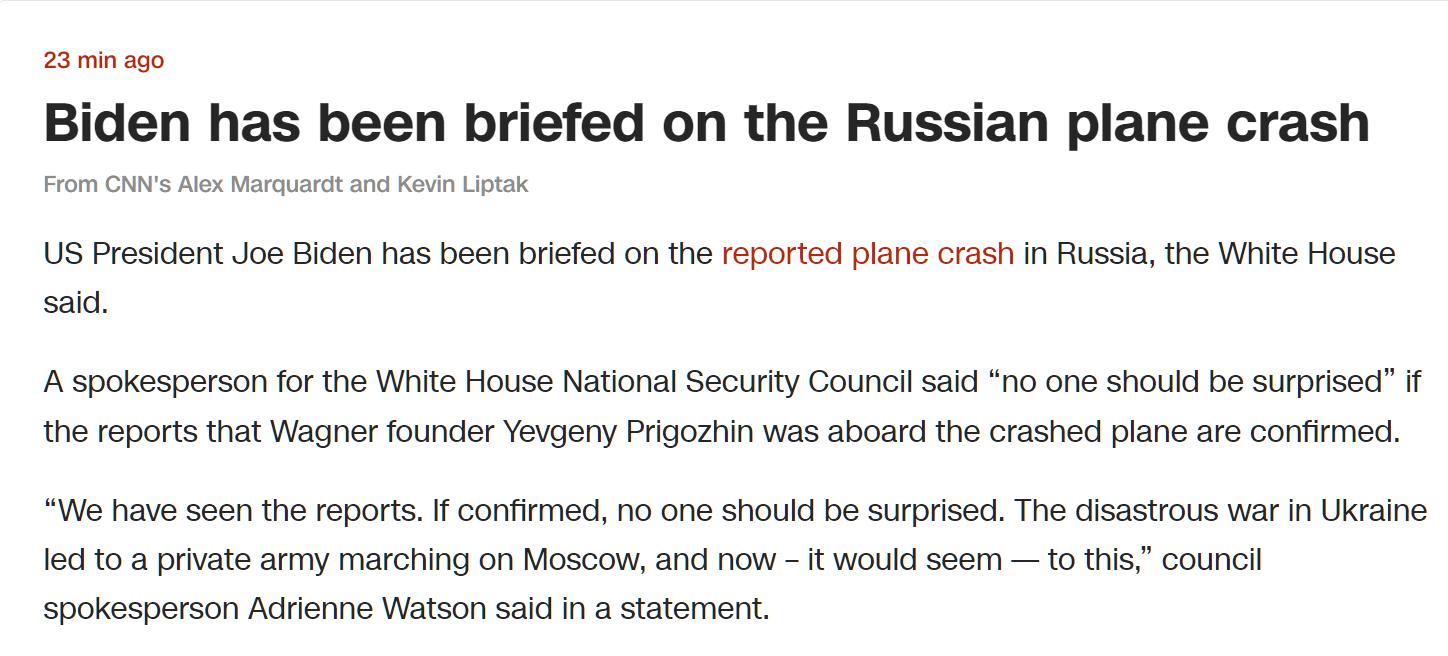1448x656 pixels.
Task: Open the "reported plane crash" link
Action: pyautogui.click(x=868, y=254)
